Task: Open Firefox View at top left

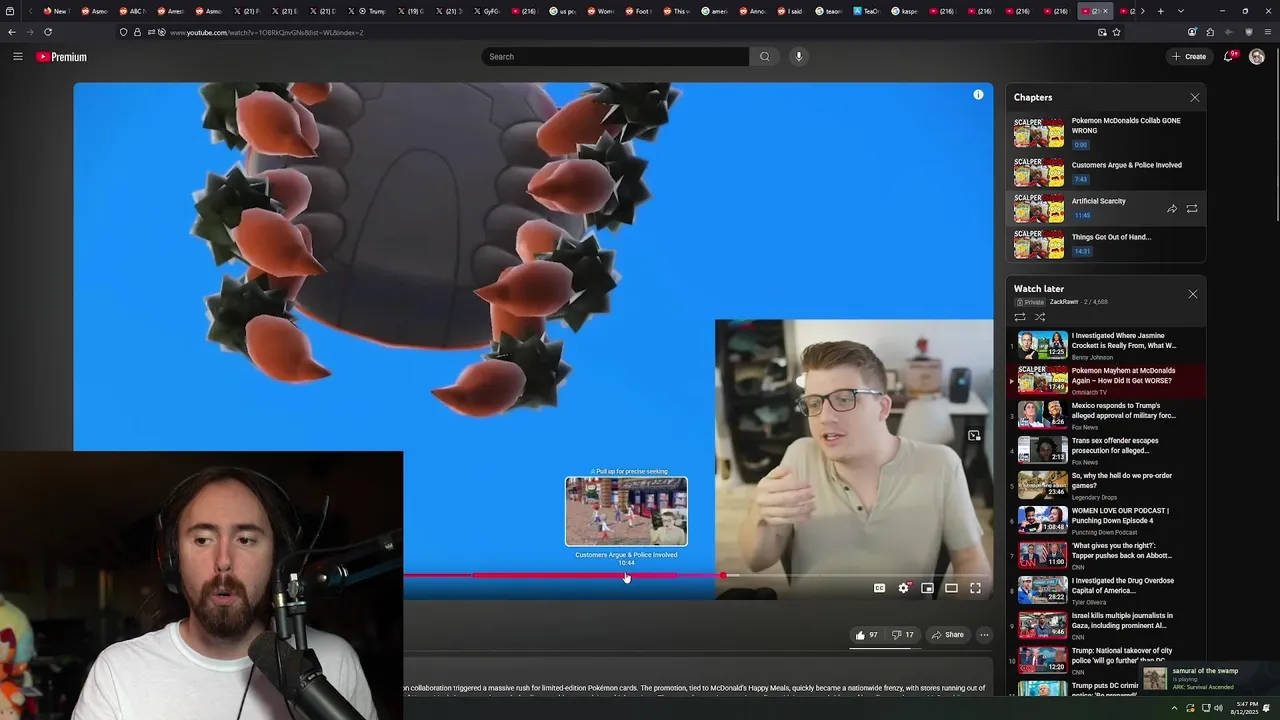Action: click(10, 11)
